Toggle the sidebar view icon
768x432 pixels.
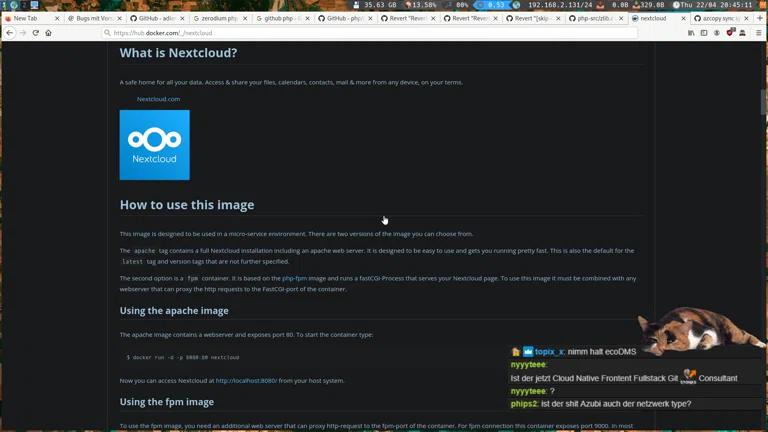click(704, 33)
